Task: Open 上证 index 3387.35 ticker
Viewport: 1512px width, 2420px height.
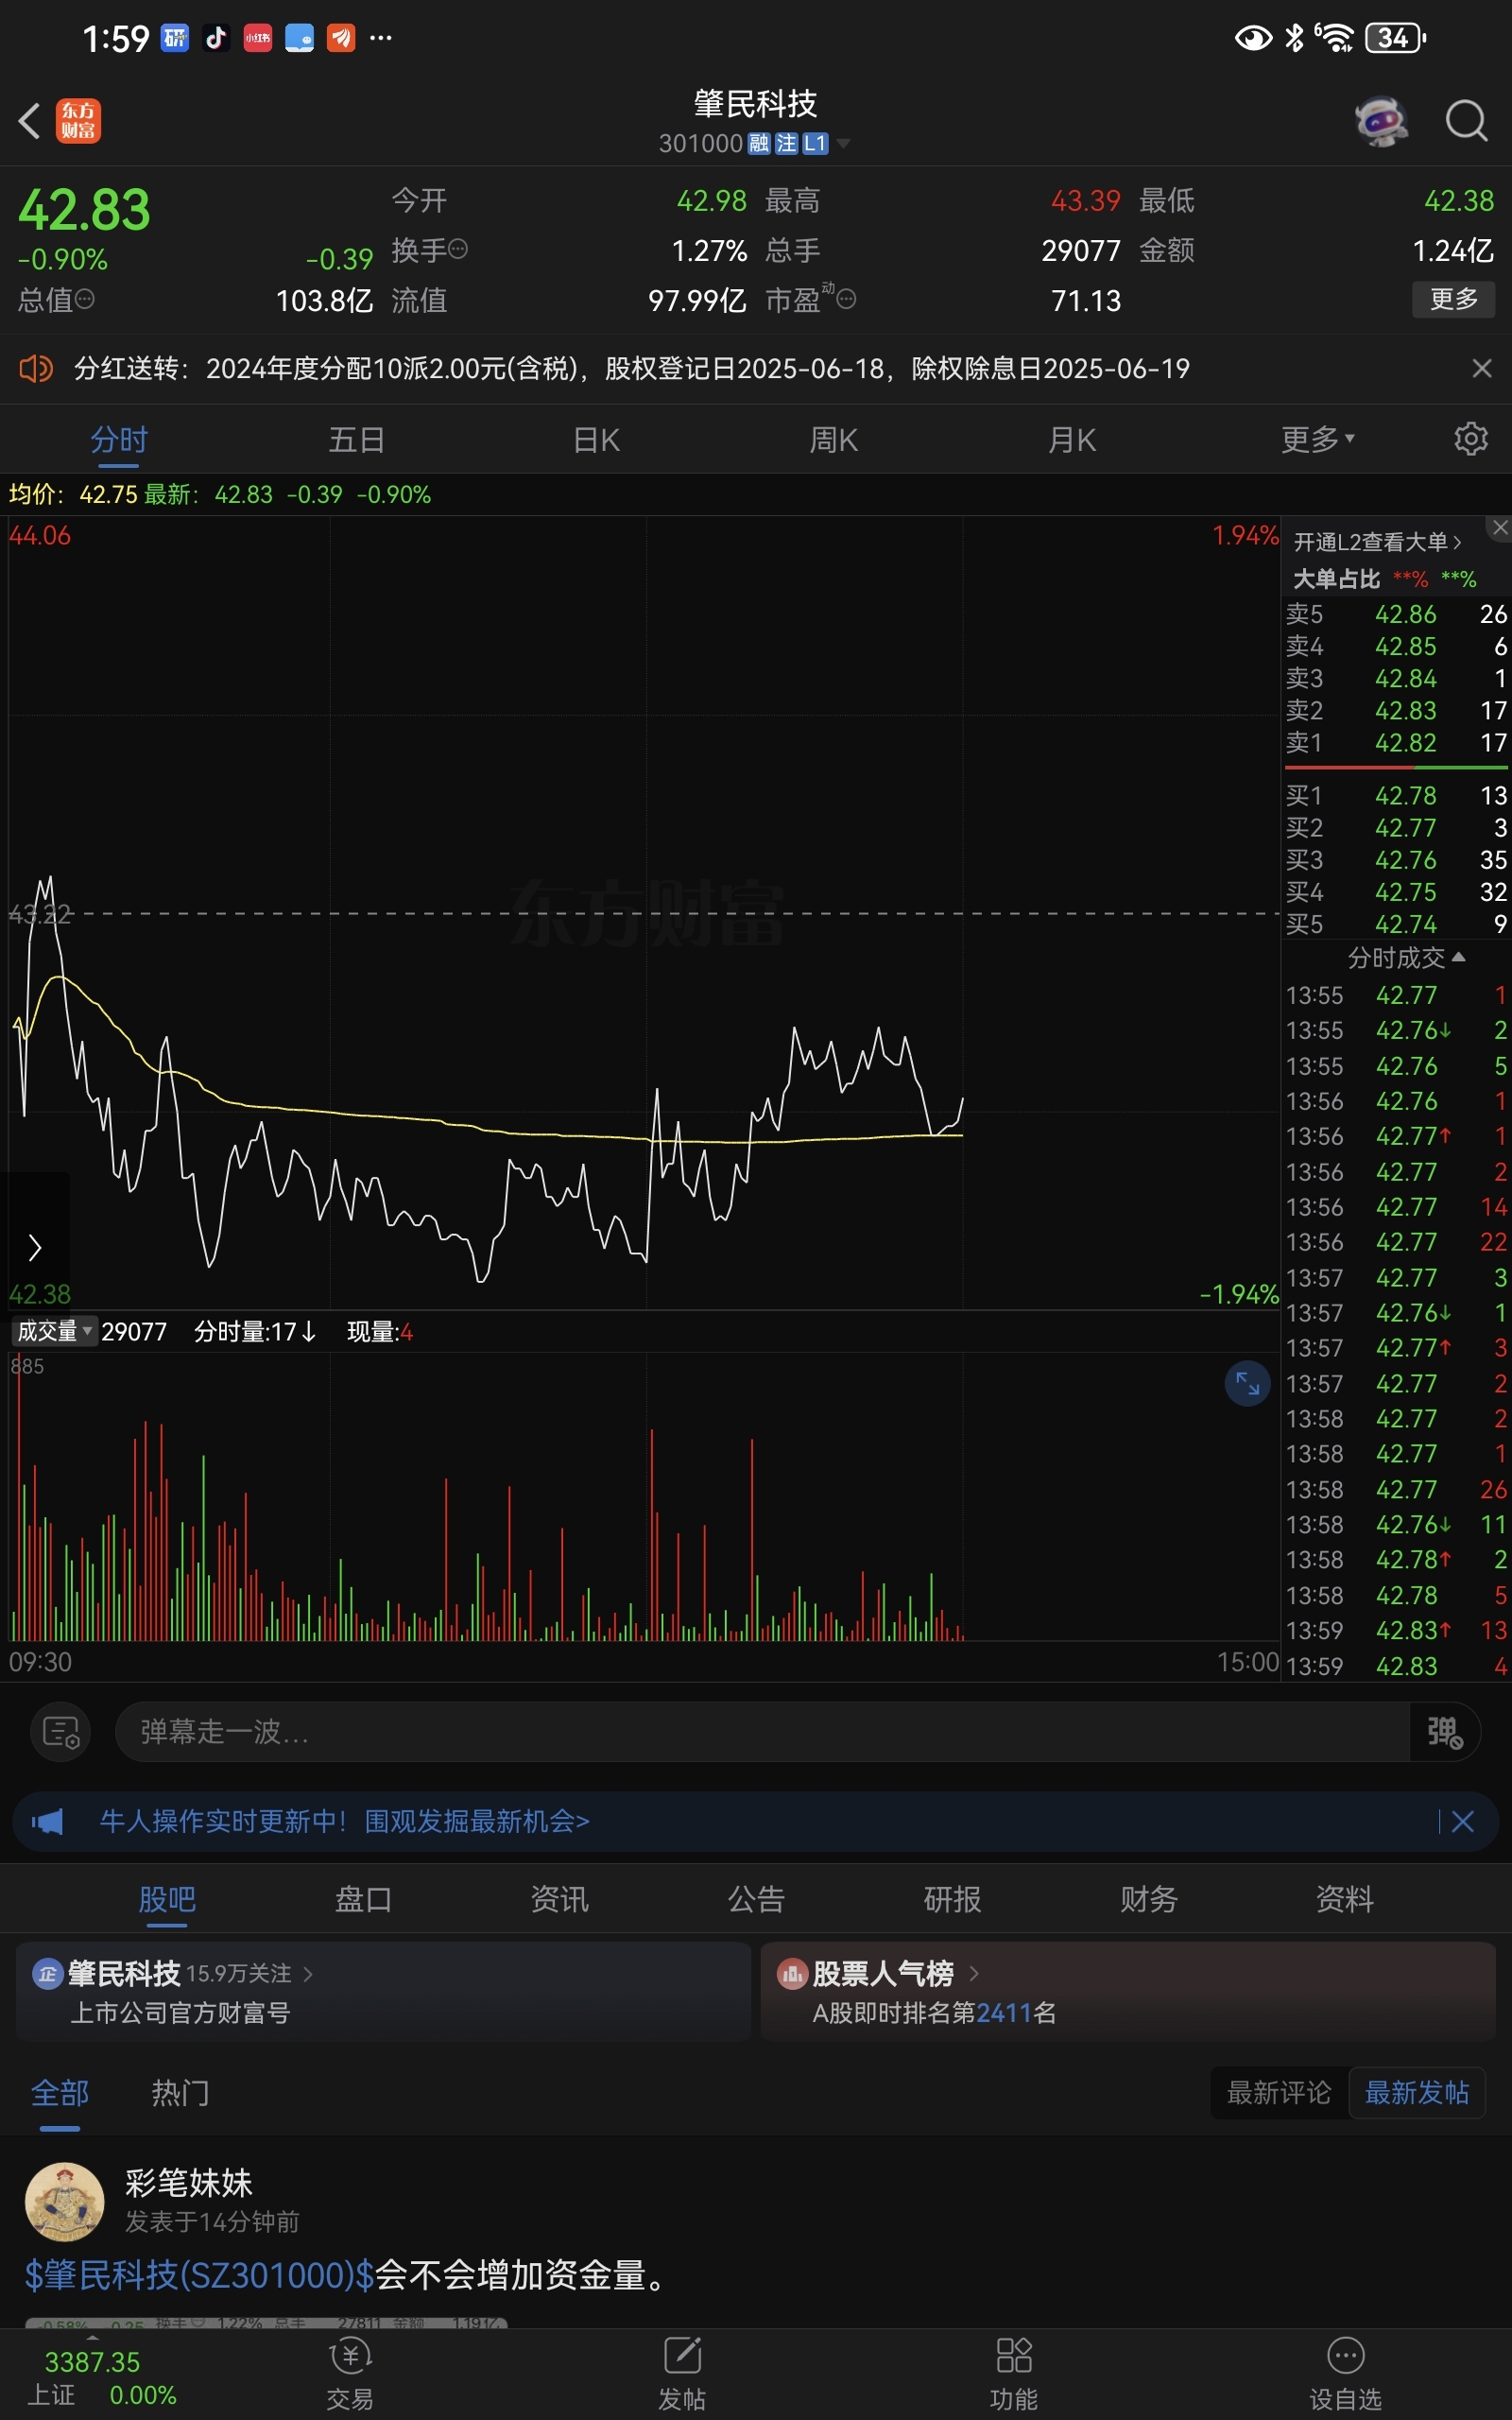Action: click(101, 2378)
